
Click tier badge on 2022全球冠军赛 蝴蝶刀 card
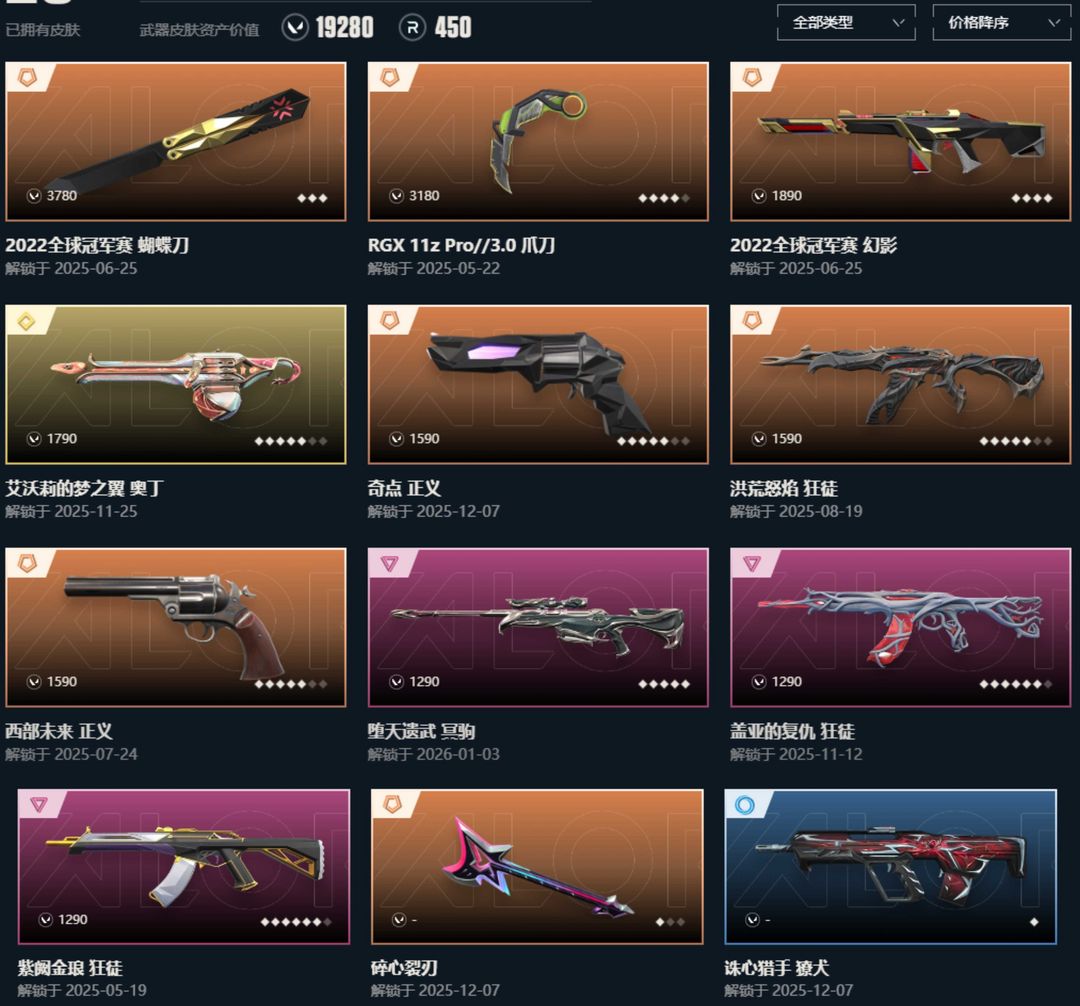(28, 77)
